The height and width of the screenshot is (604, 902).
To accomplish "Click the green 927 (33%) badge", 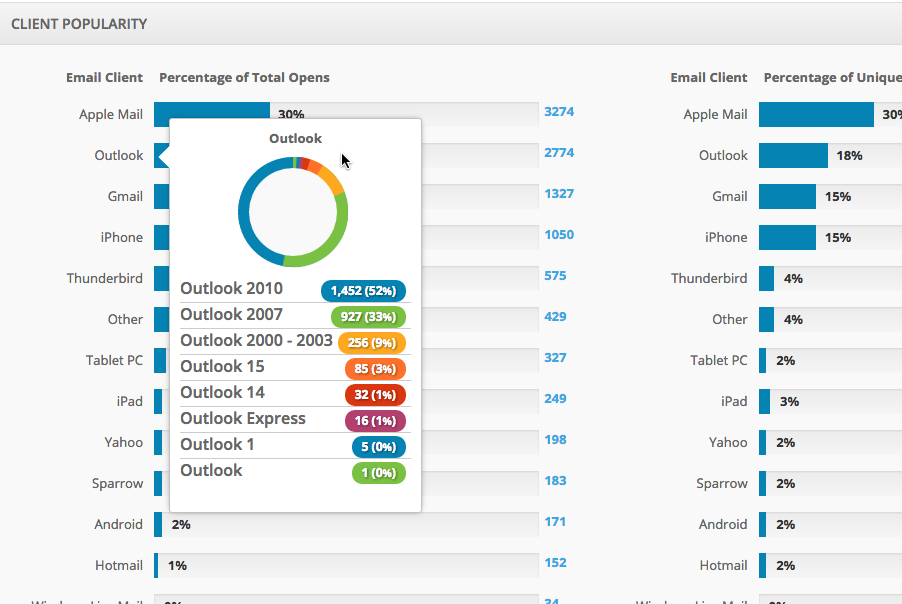I will (368, 317).
